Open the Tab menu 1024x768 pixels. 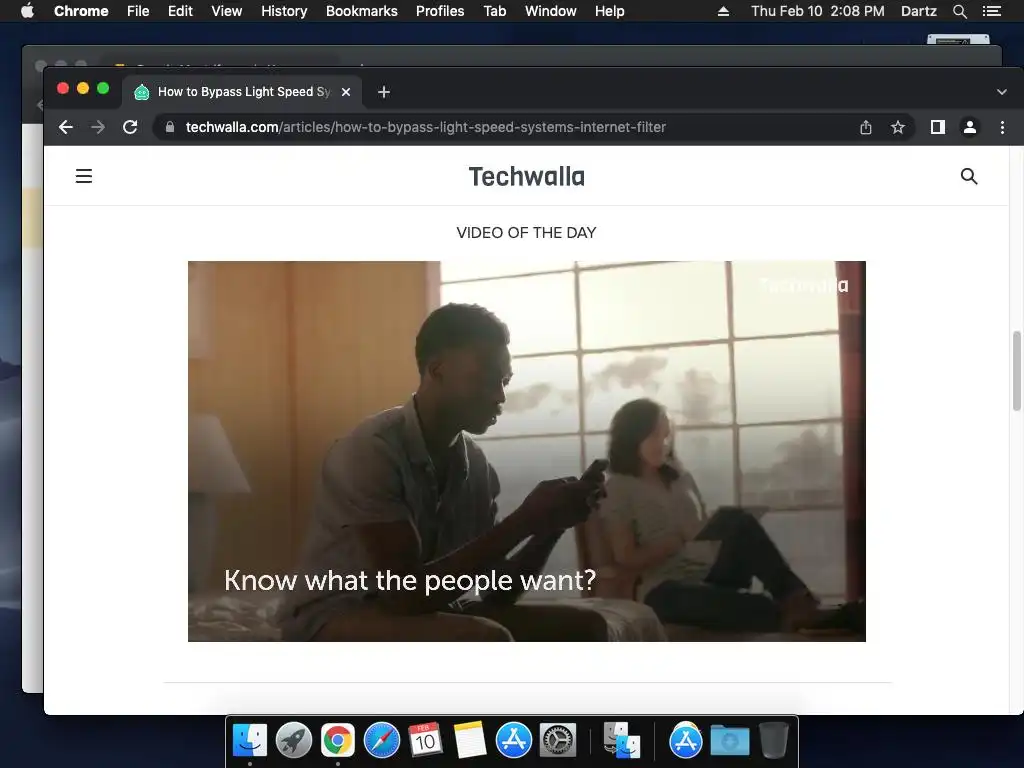(494, 11)
